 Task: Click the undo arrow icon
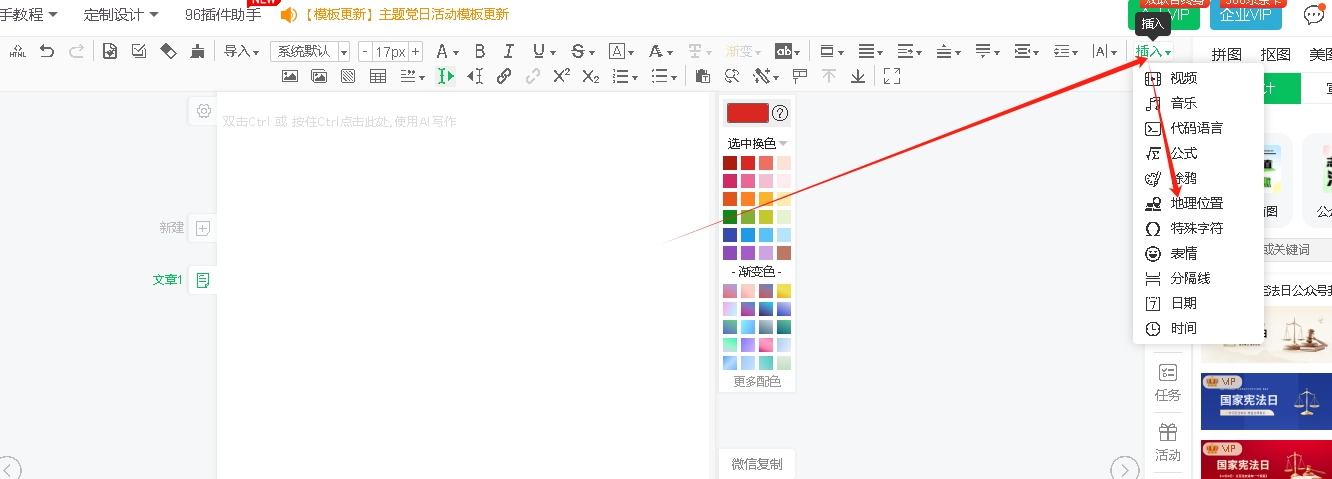tap(47, 51)
